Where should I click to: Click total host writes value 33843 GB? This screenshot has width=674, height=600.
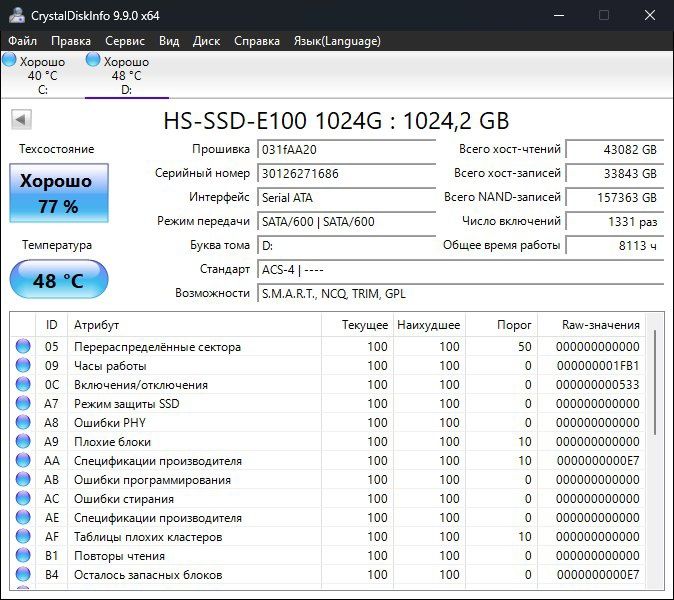coord(615,174)
